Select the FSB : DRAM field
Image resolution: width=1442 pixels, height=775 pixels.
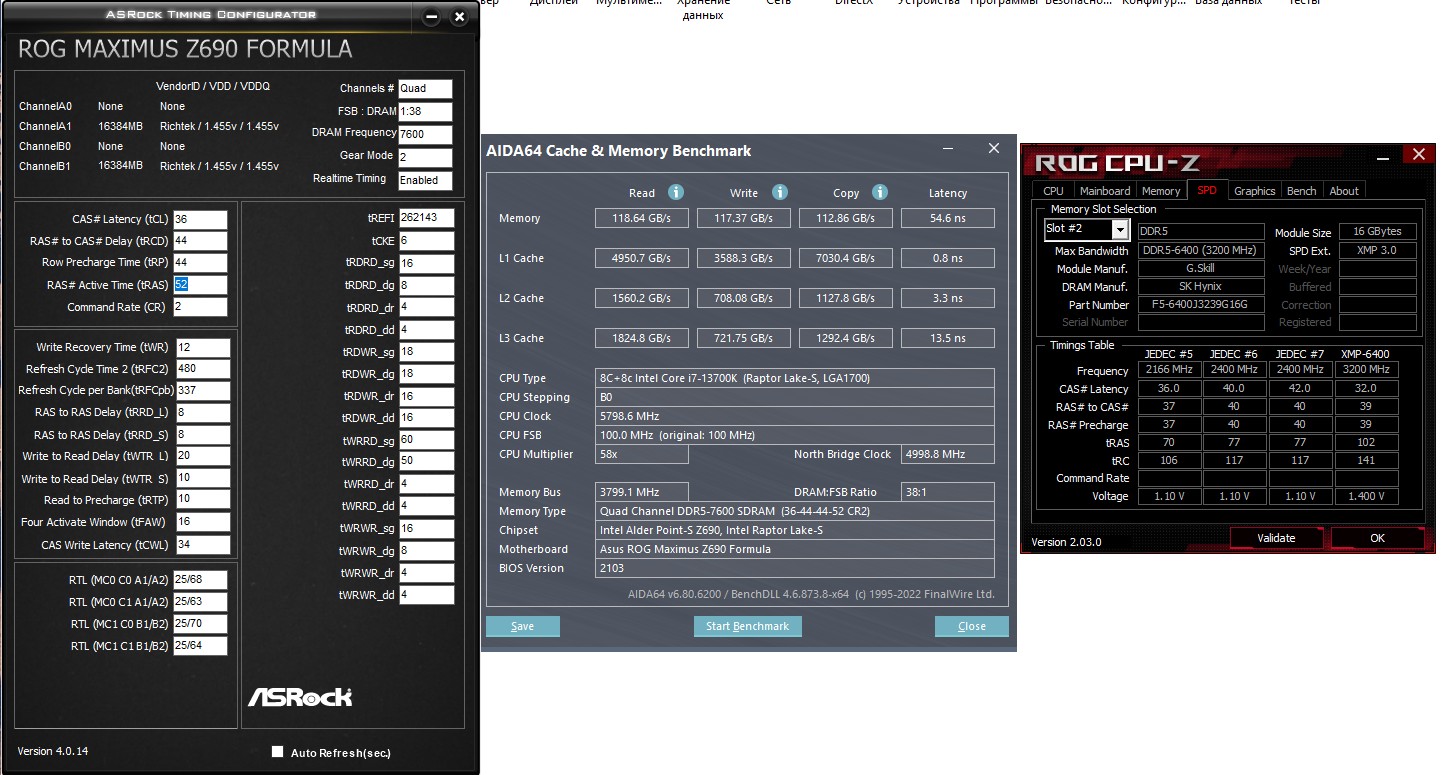pyautogui.click(x=426, y=111)
